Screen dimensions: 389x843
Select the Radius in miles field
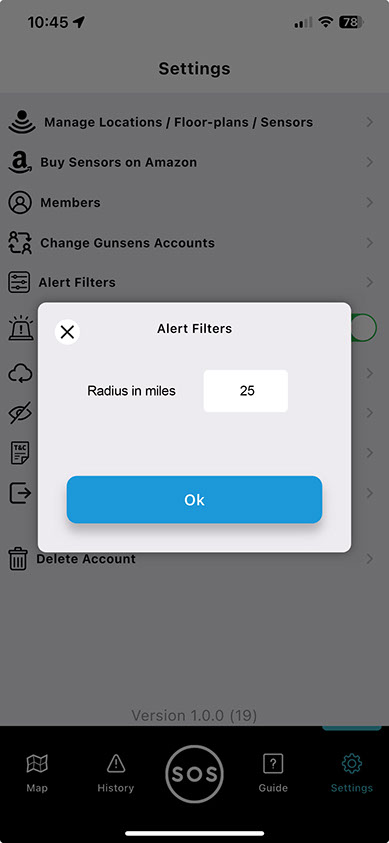(x=246, y=391)
